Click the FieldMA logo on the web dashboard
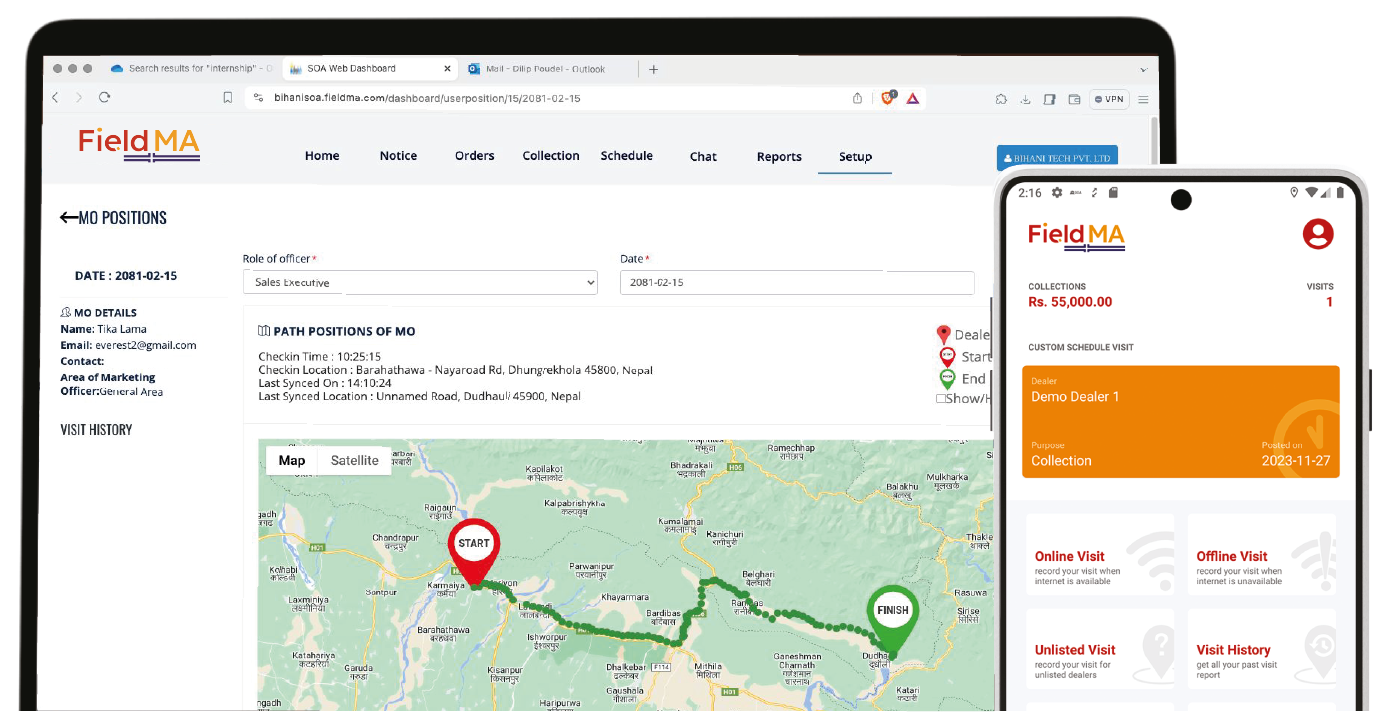The image size is (1391, 712). click(139, 143)
